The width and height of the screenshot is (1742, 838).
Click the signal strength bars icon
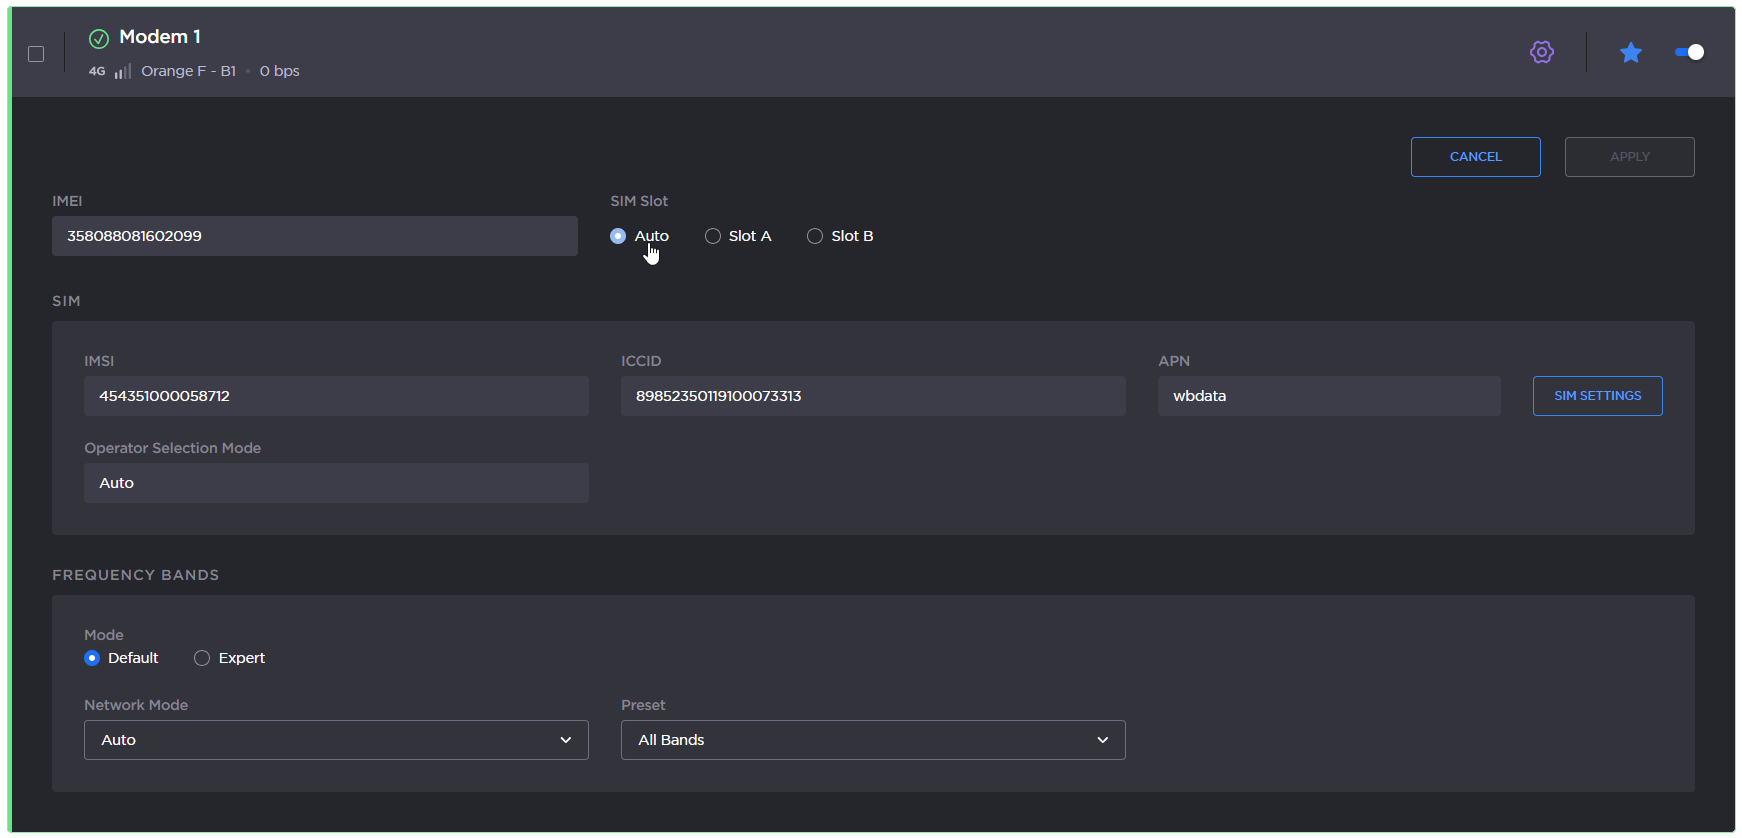123,71
